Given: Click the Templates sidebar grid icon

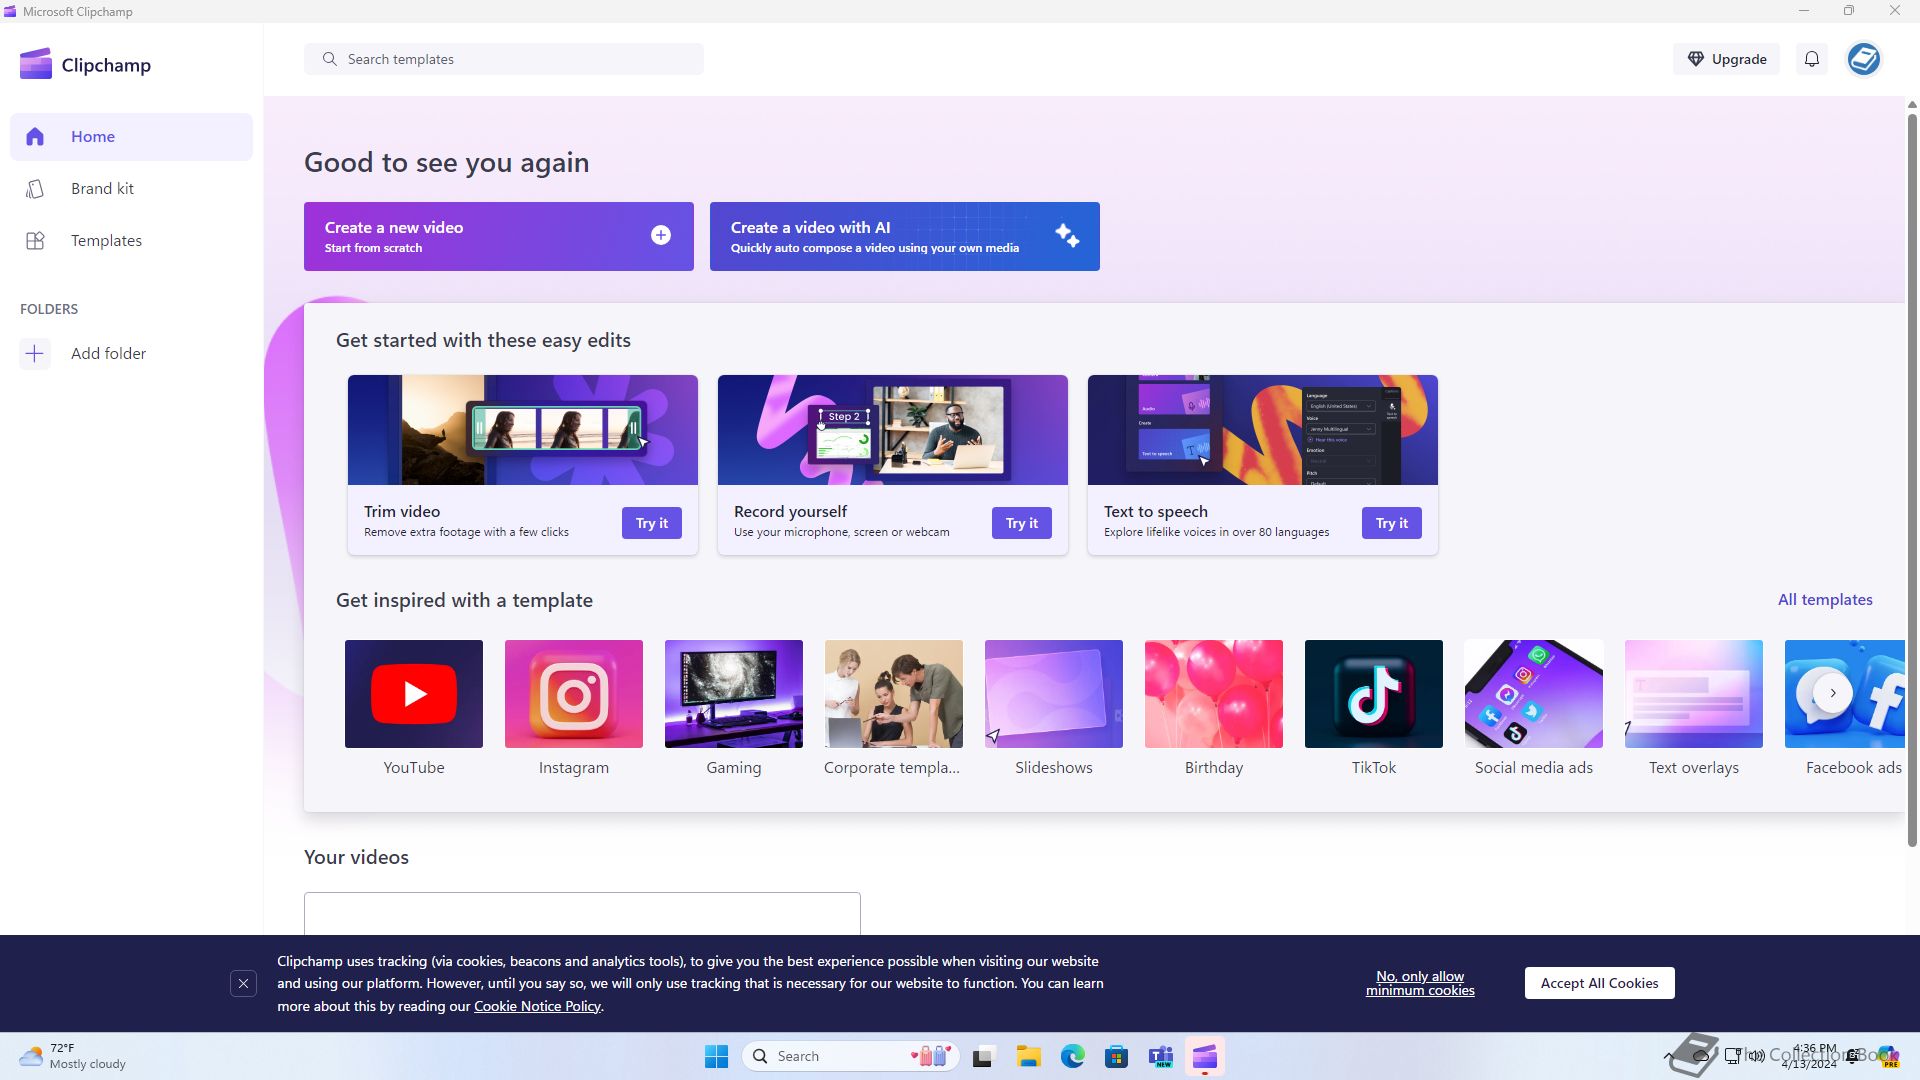Looking at the screenshot, I should (x=35, y=241).
